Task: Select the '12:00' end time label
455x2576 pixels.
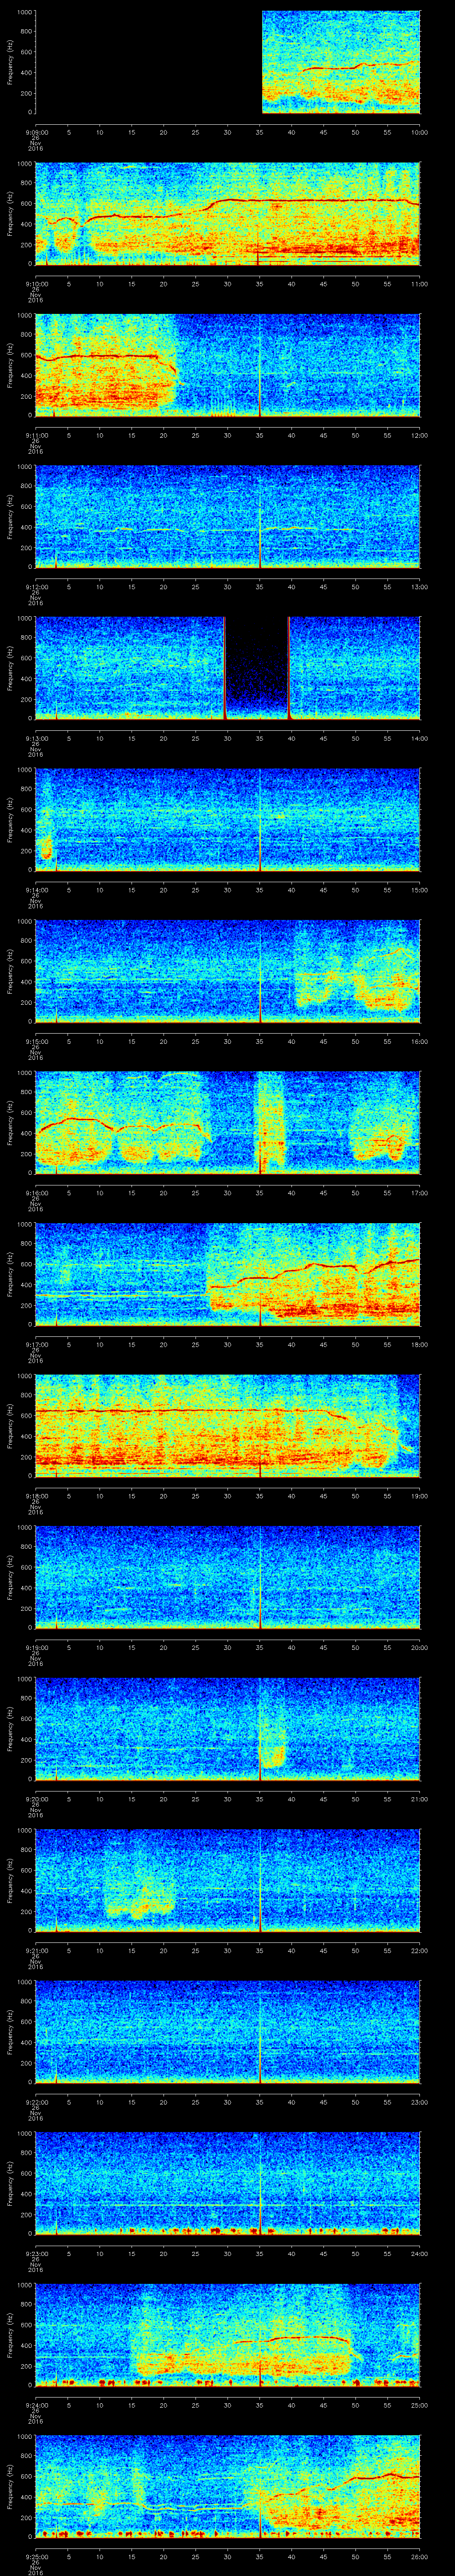Action: 419,435
